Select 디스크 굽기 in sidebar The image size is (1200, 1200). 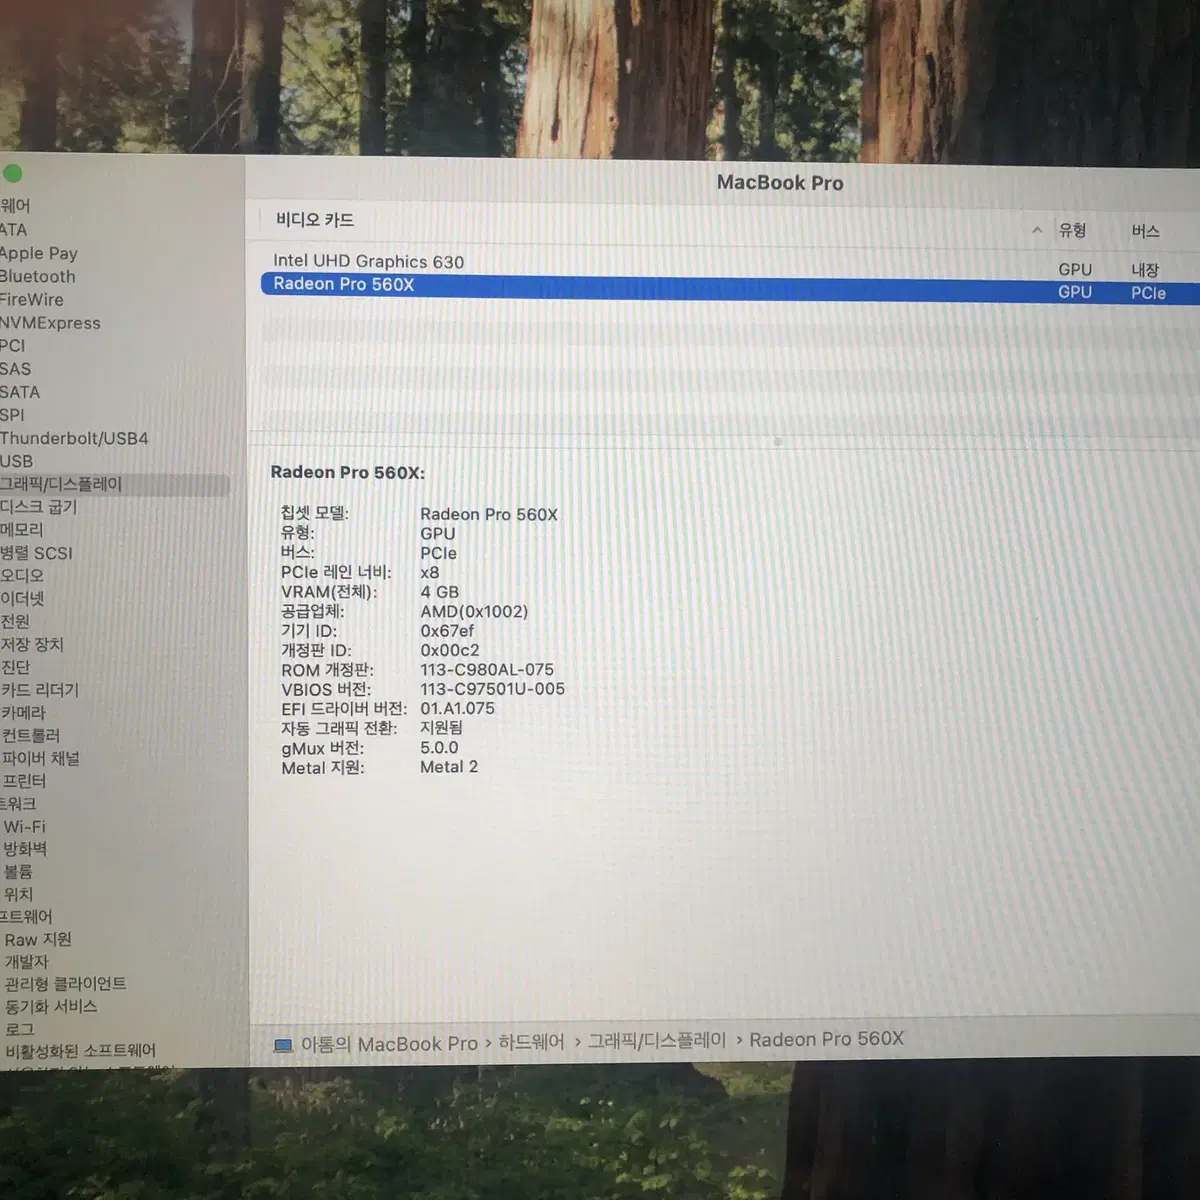pyautogui.click(x=38, y=507)
